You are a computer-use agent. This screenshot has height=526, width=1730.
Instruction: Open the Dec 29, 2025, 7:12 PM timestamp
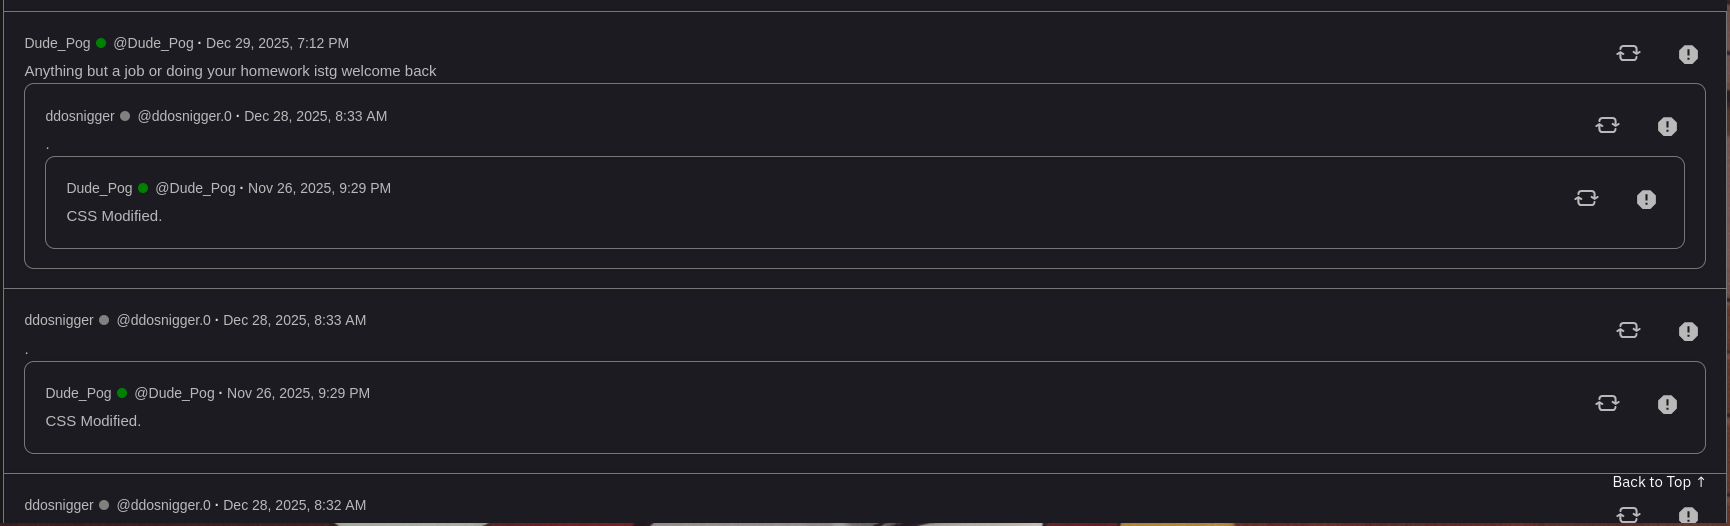tap(277, 43)
